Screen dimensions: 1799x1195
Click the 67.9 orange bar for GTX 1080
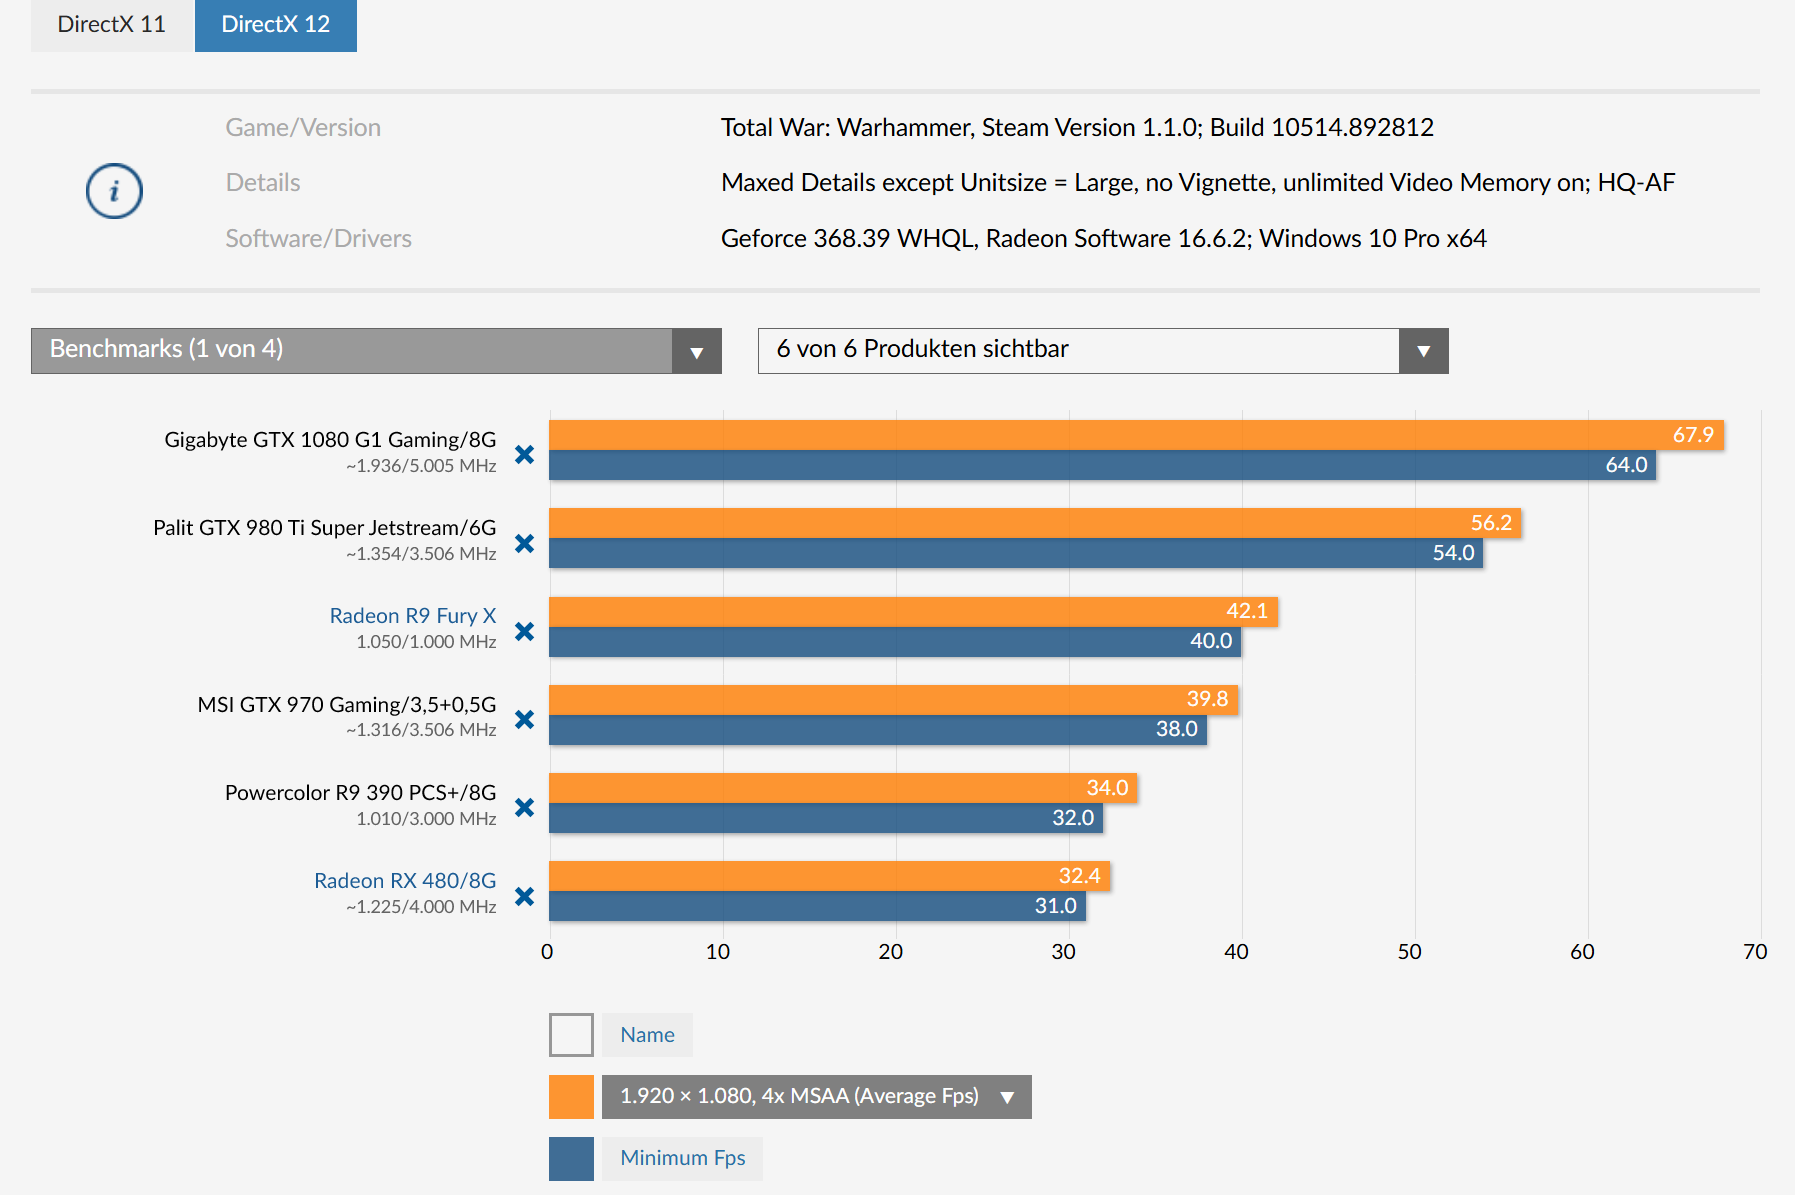pyautogui.click(x=1135, y=435)
